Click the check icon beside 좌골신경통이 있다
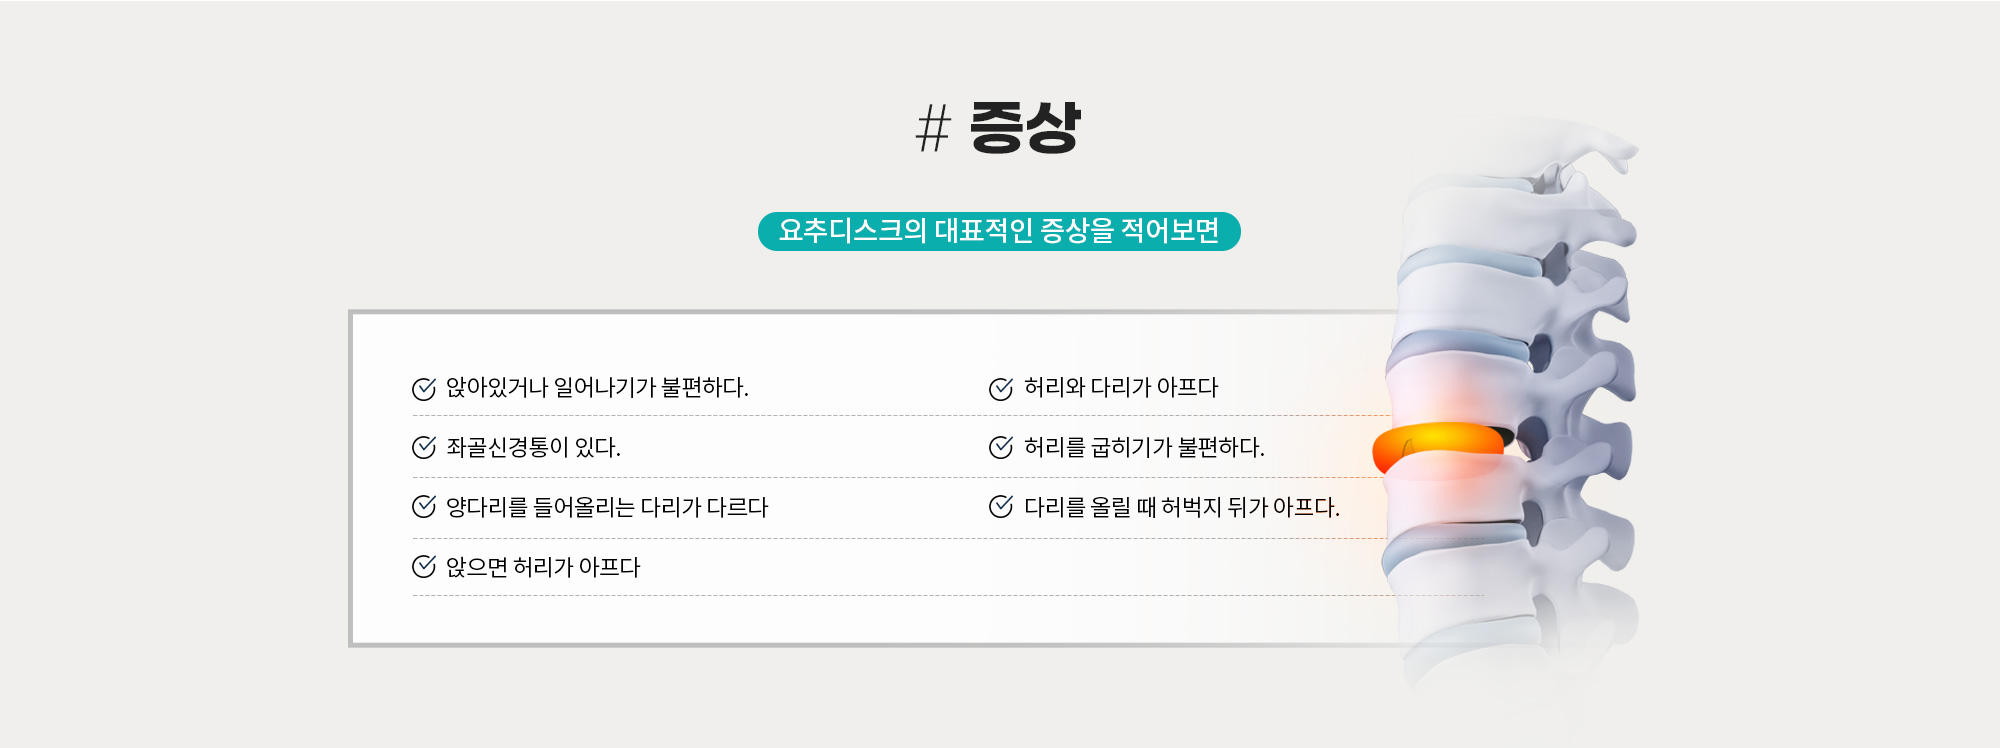This screenshot has width=2000, height=748. coord(424,447)
